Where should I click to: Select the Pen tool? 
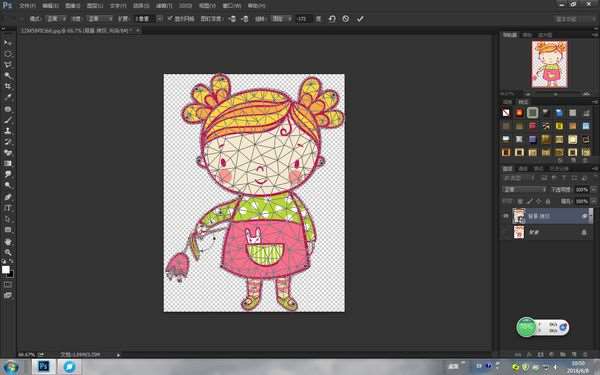pyautogui.click(x=7, y=197)
